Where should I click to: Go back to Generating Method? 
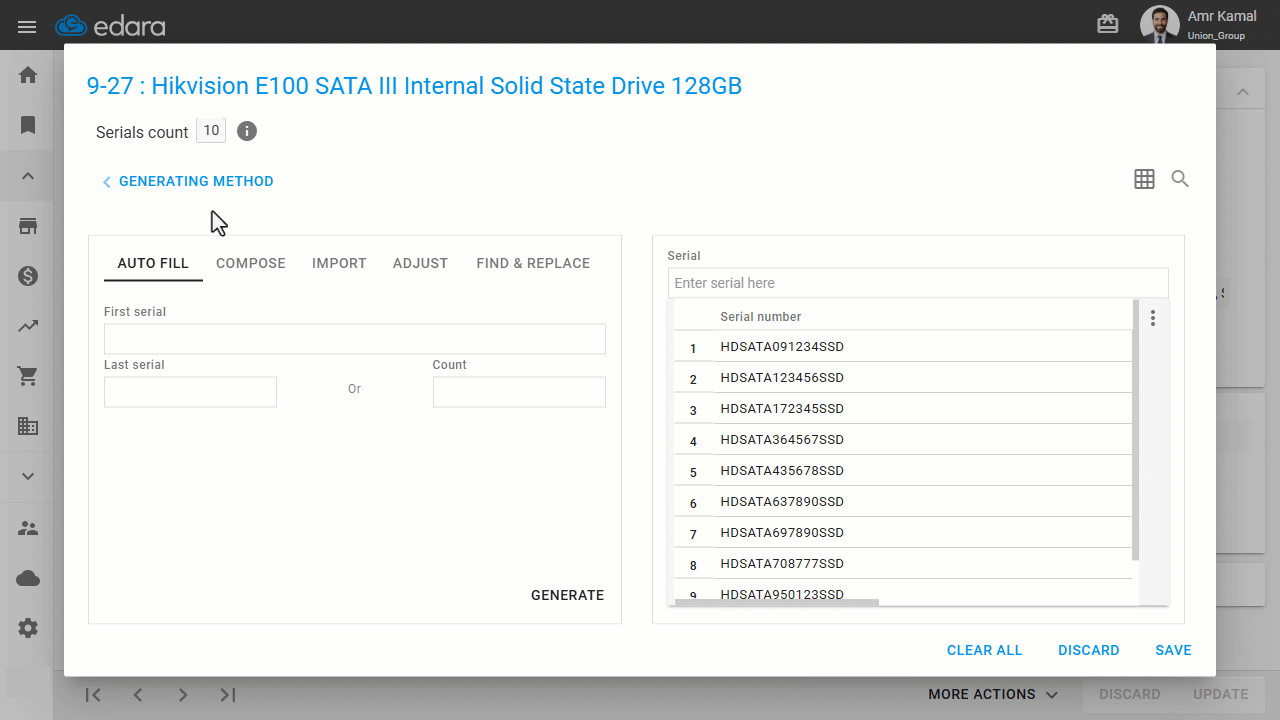[187, 181]
